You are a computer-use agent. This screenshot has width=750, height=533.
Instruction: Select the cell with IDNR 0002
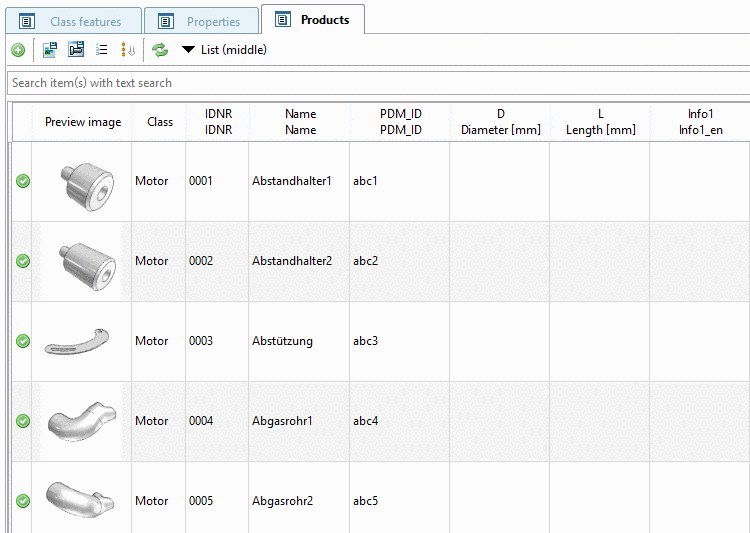(217, 261)
